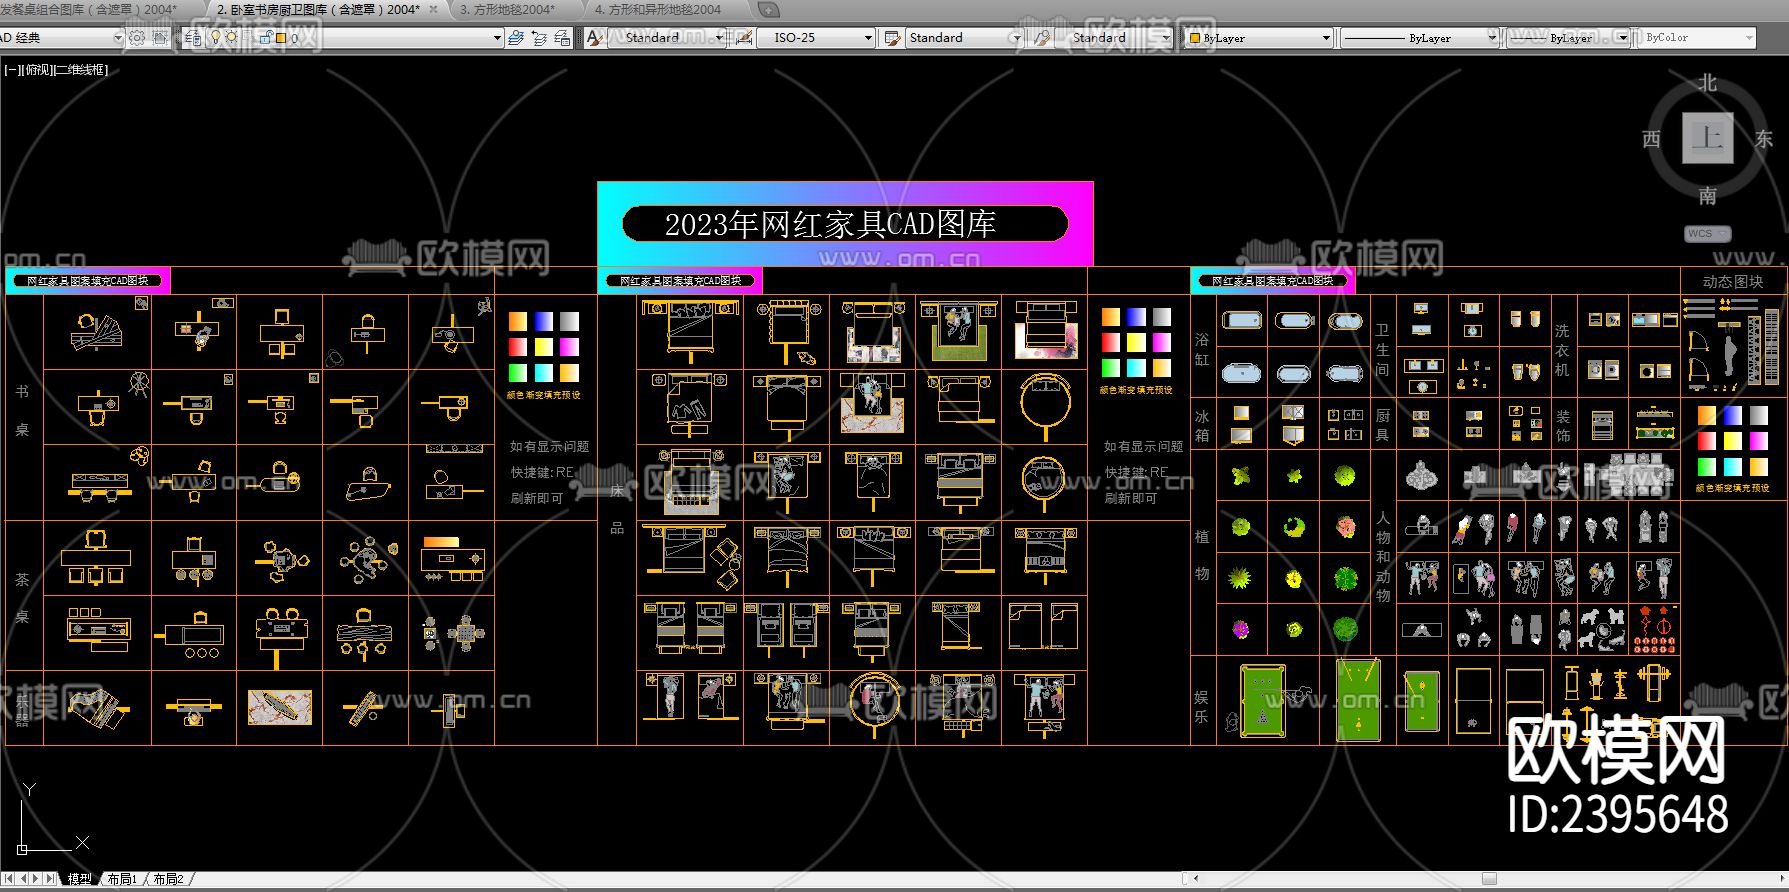This screenshot has width=1789, height=892.
Task: Click ViewCube 北 north direction
Action: tap(1707, 83)
